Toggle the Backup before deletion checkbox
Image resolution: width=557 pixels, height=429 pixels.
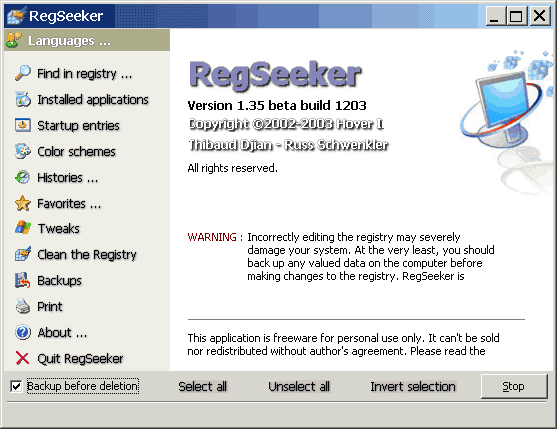tap(16, 386)
